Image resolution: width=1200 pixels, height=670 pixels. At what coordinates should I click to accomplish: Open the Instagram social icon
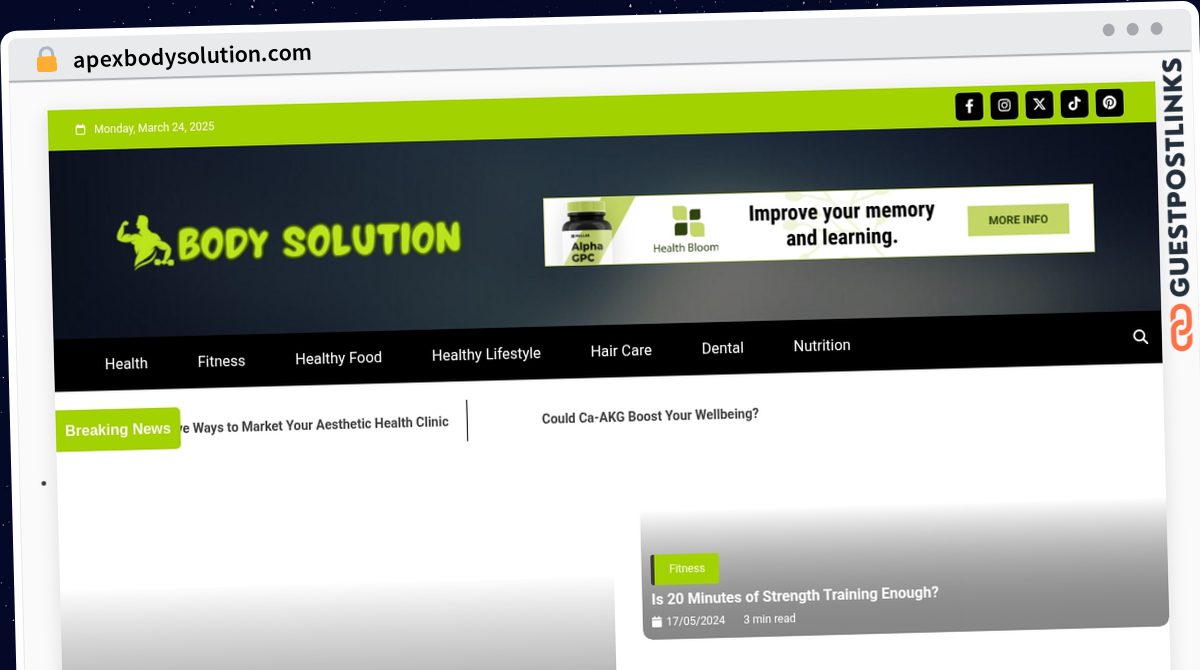coord(1004,105)
